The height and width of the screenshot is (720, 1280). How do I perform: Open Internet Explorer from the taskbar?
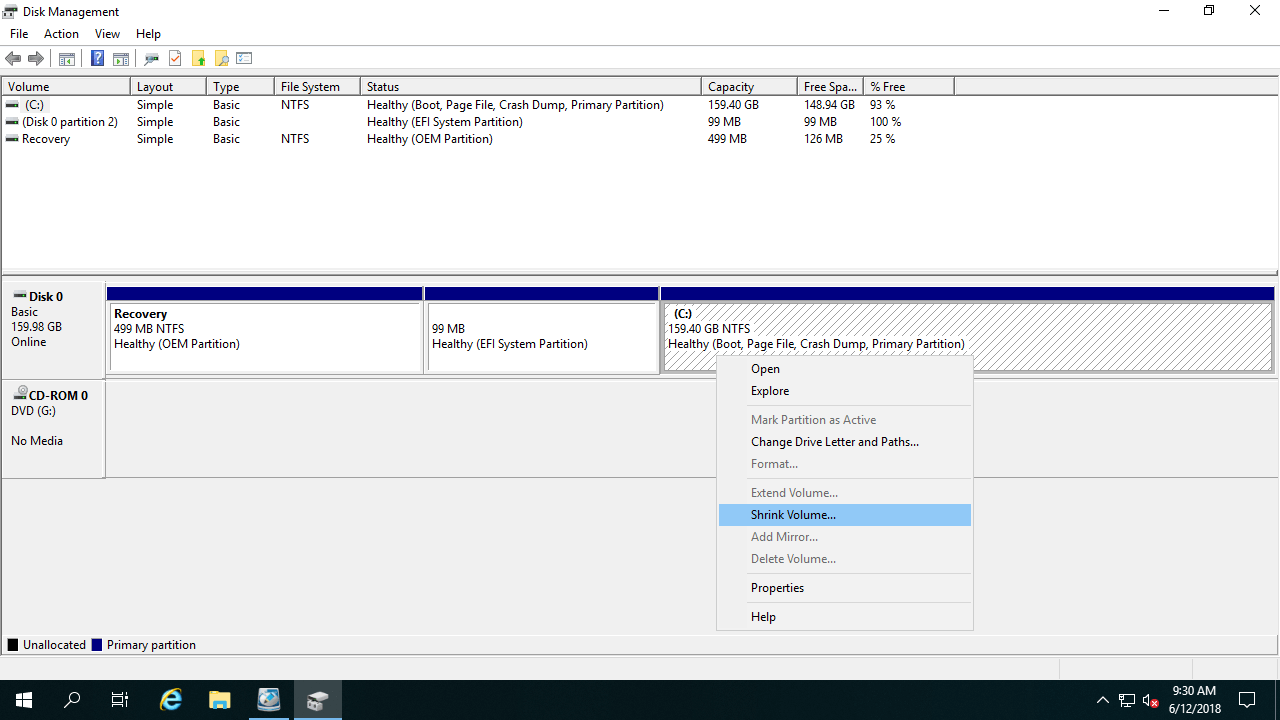point(170,699)
